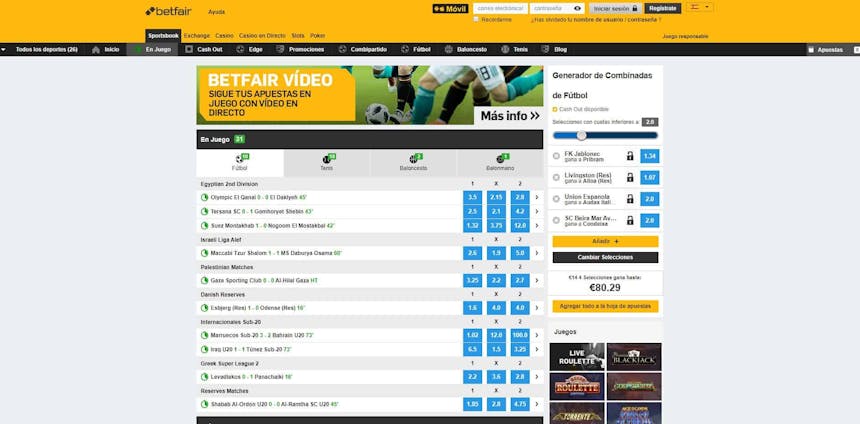Click the Añadir + button
The height and width of the screenshot is (424, 860).
(606, 241)
